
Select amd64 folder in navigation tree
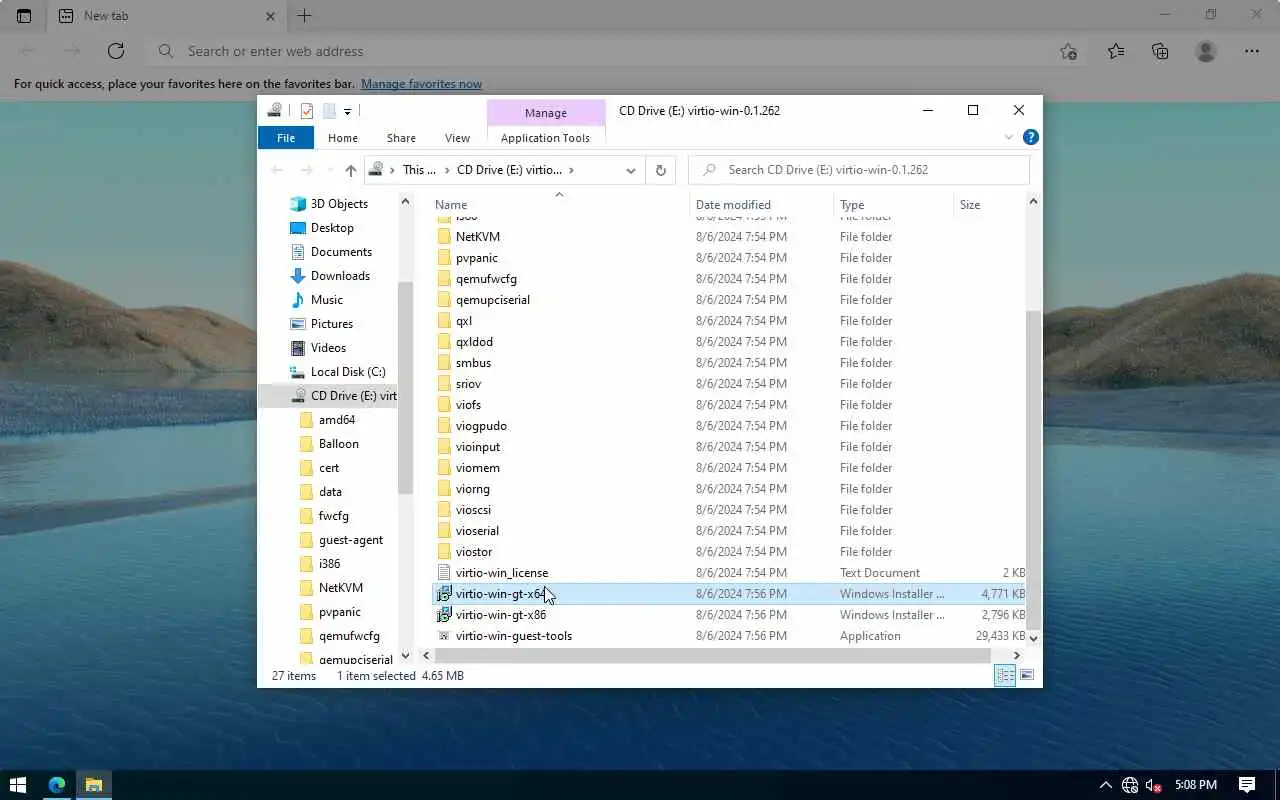point(337,420)
